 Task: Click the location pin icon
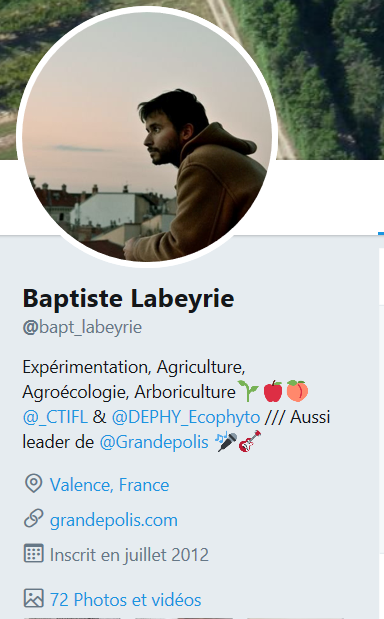34,484
